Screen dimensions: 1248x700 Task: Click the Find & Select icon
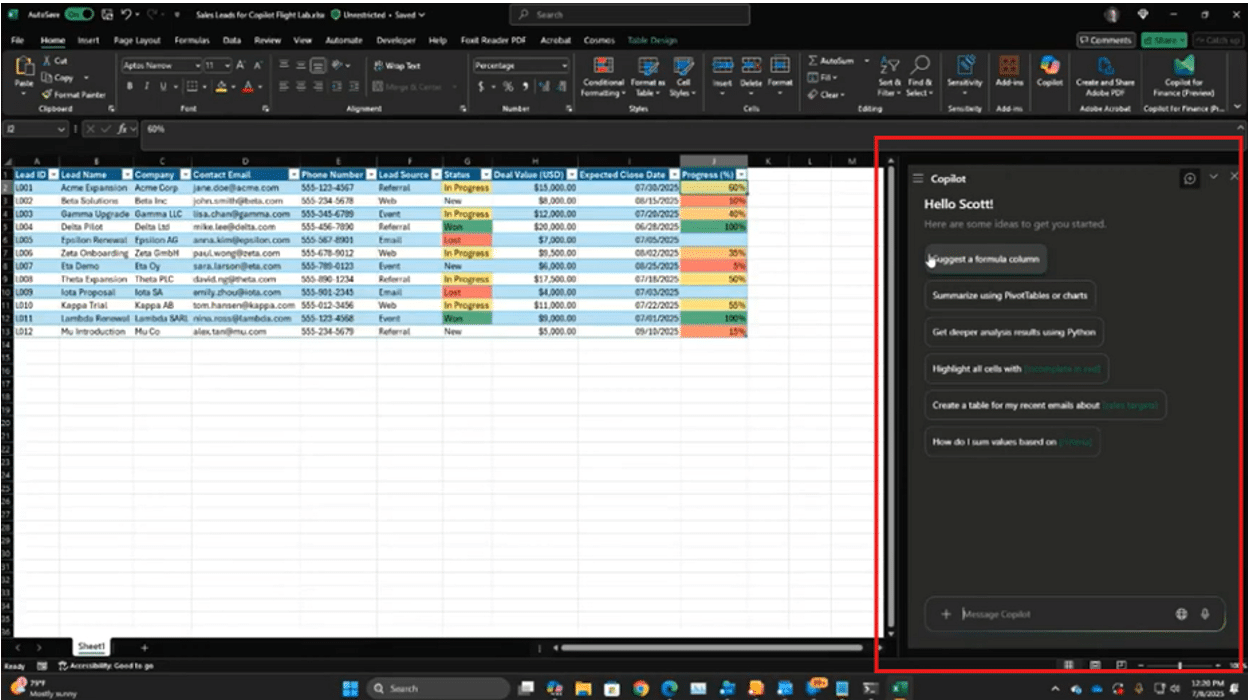pos(920,66)
